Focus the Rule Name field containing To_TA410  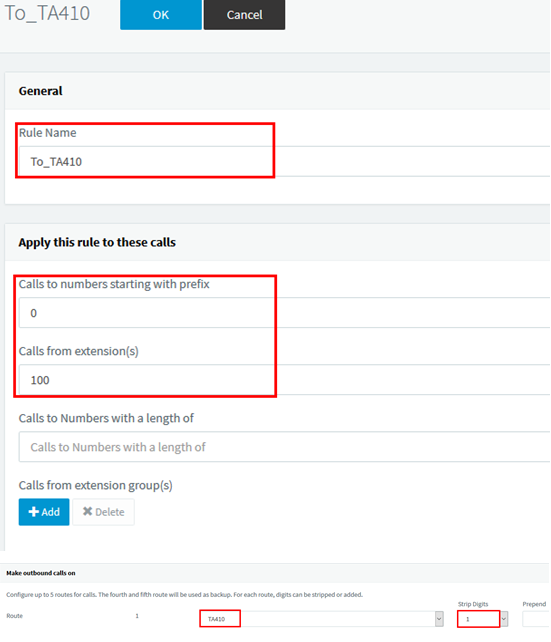[x=284, y=161]
